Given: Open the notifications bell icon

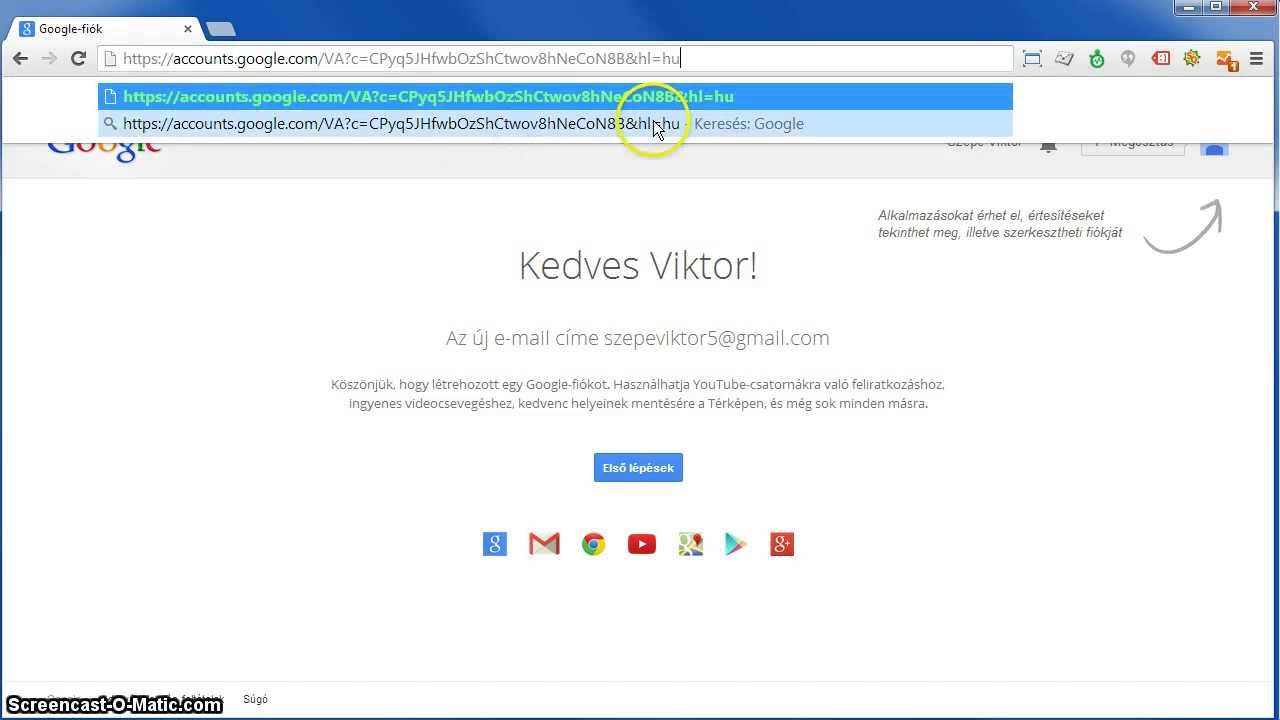Looking at the screenshot, I should point(1048,147).
